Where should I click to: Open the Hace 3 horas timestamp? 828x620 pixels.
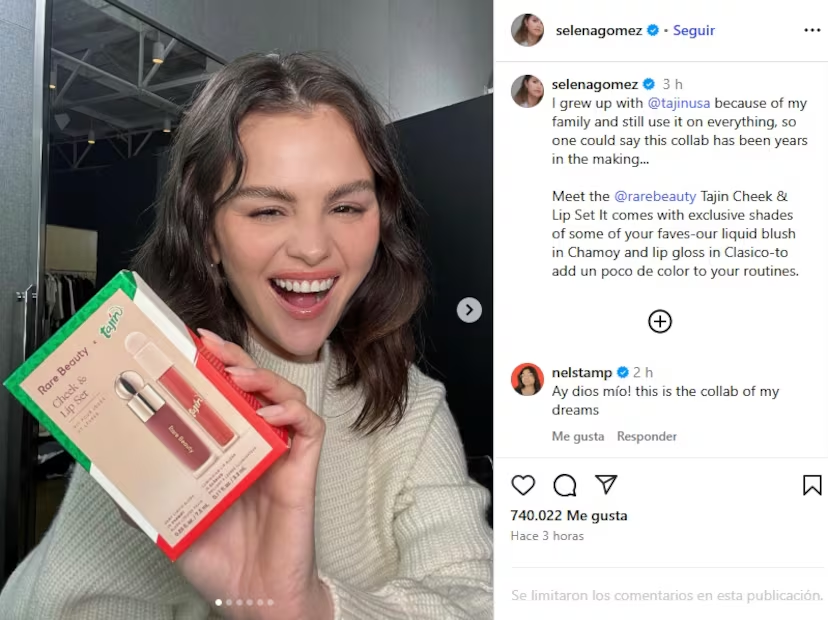coord(547,536)
